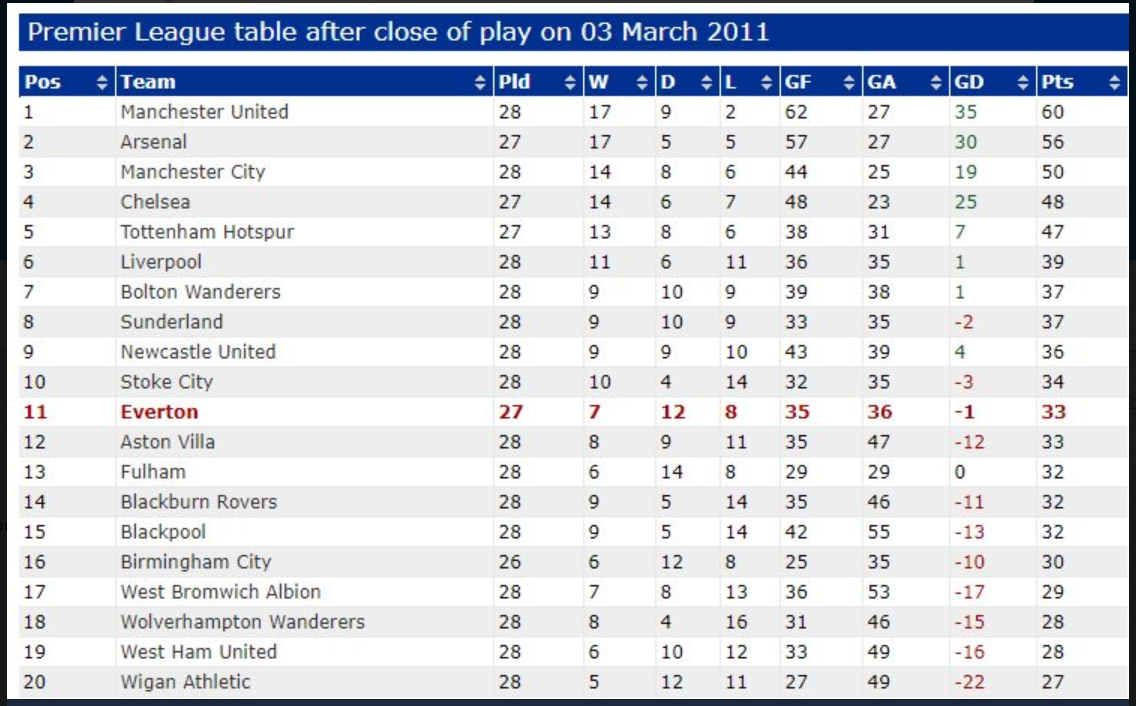Click the highlighted Everton team name
This screenshot has height=706, width=1136.
(x=159, y=412)
